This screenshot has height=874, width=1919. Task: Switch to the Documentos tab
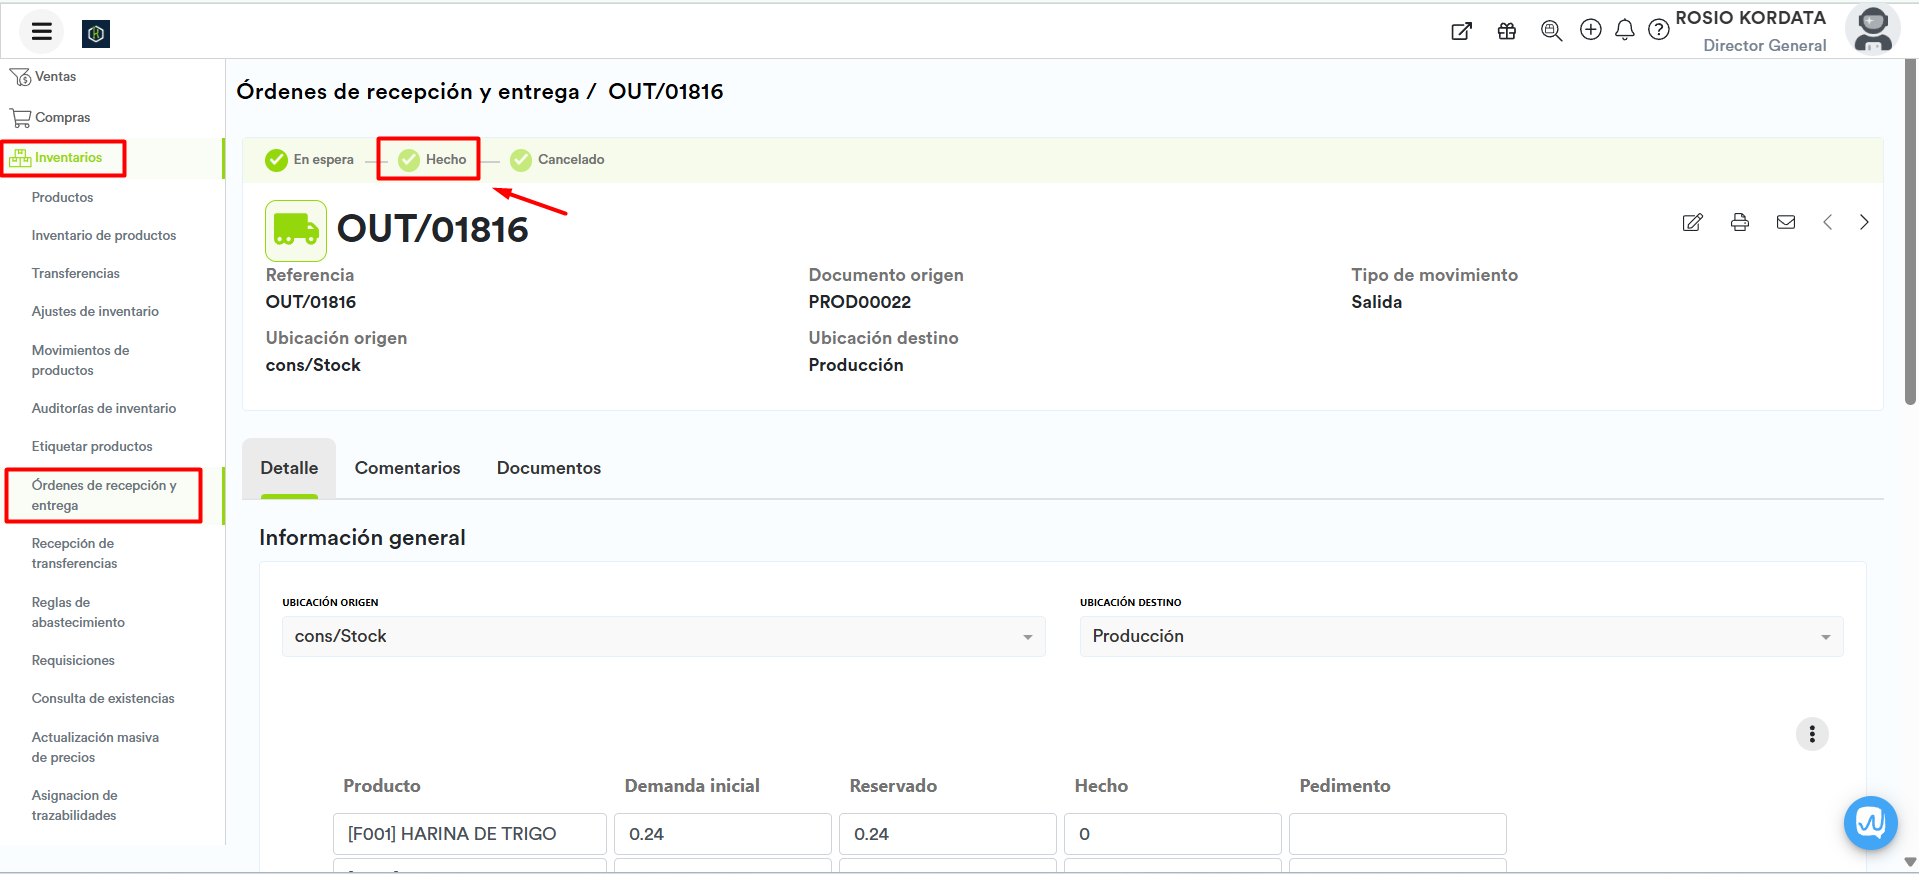[x=548, y=468]
